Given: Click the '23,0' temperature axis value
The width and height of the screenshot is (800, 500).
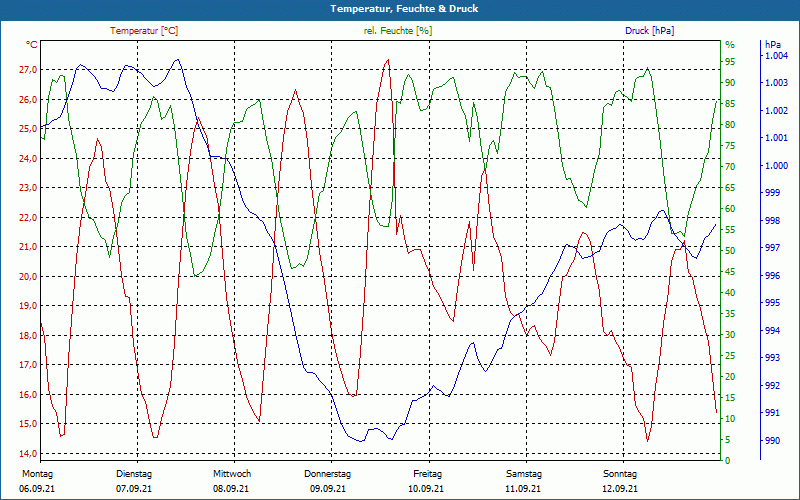Looking at the screenshot, I should (x=28, y=188).
